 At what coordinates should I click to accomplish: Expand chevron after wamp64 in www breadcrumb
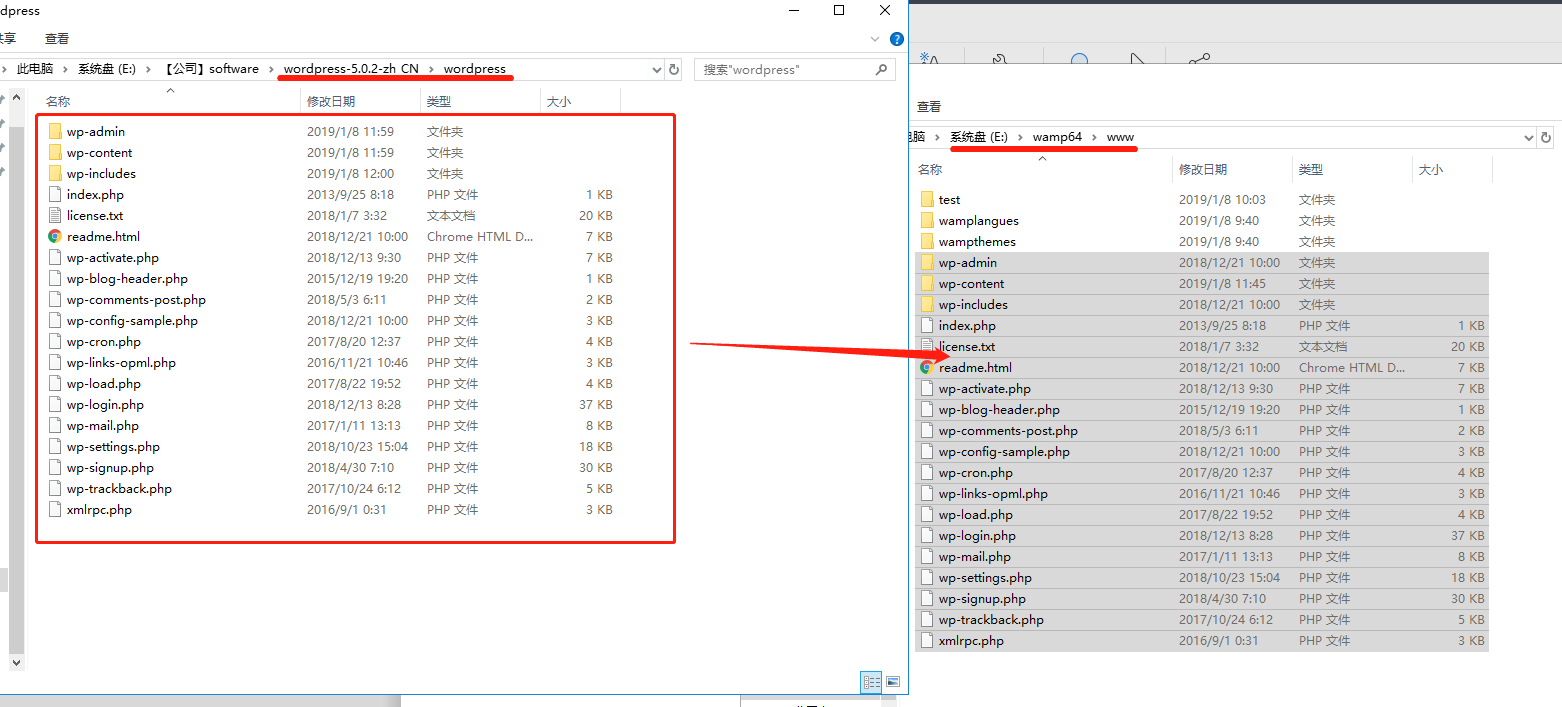[1095, 137]
